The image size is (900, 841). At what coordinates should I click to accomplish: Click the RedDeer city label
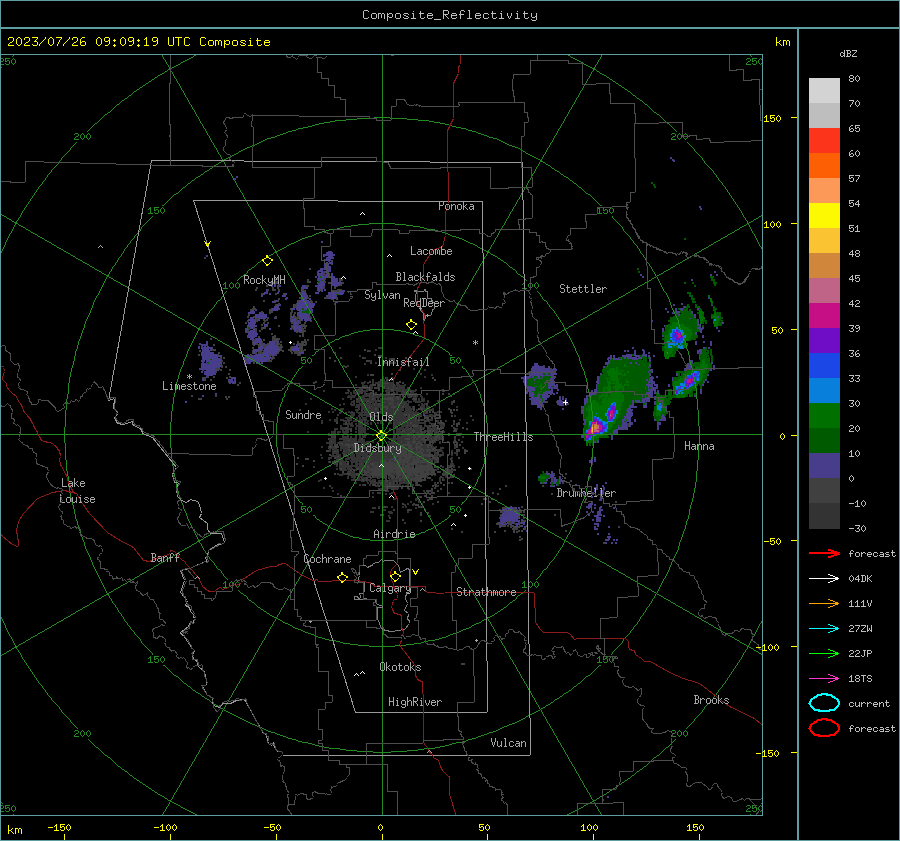pos(424,303)
